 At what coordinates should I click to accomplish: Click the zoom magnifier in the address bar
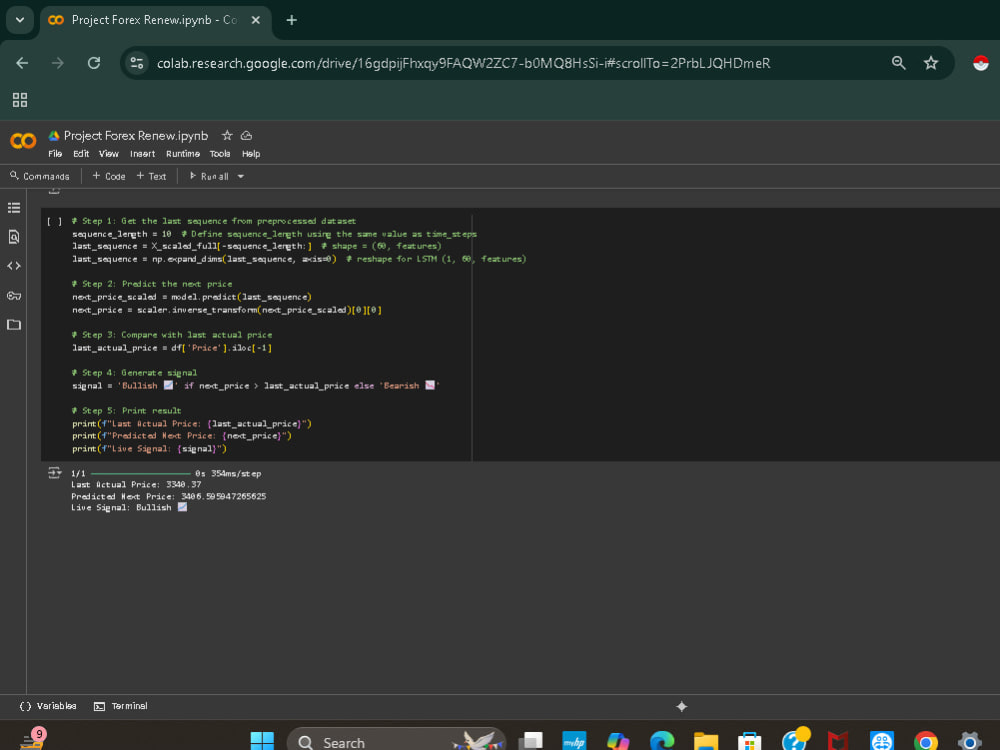coord(899,62)
